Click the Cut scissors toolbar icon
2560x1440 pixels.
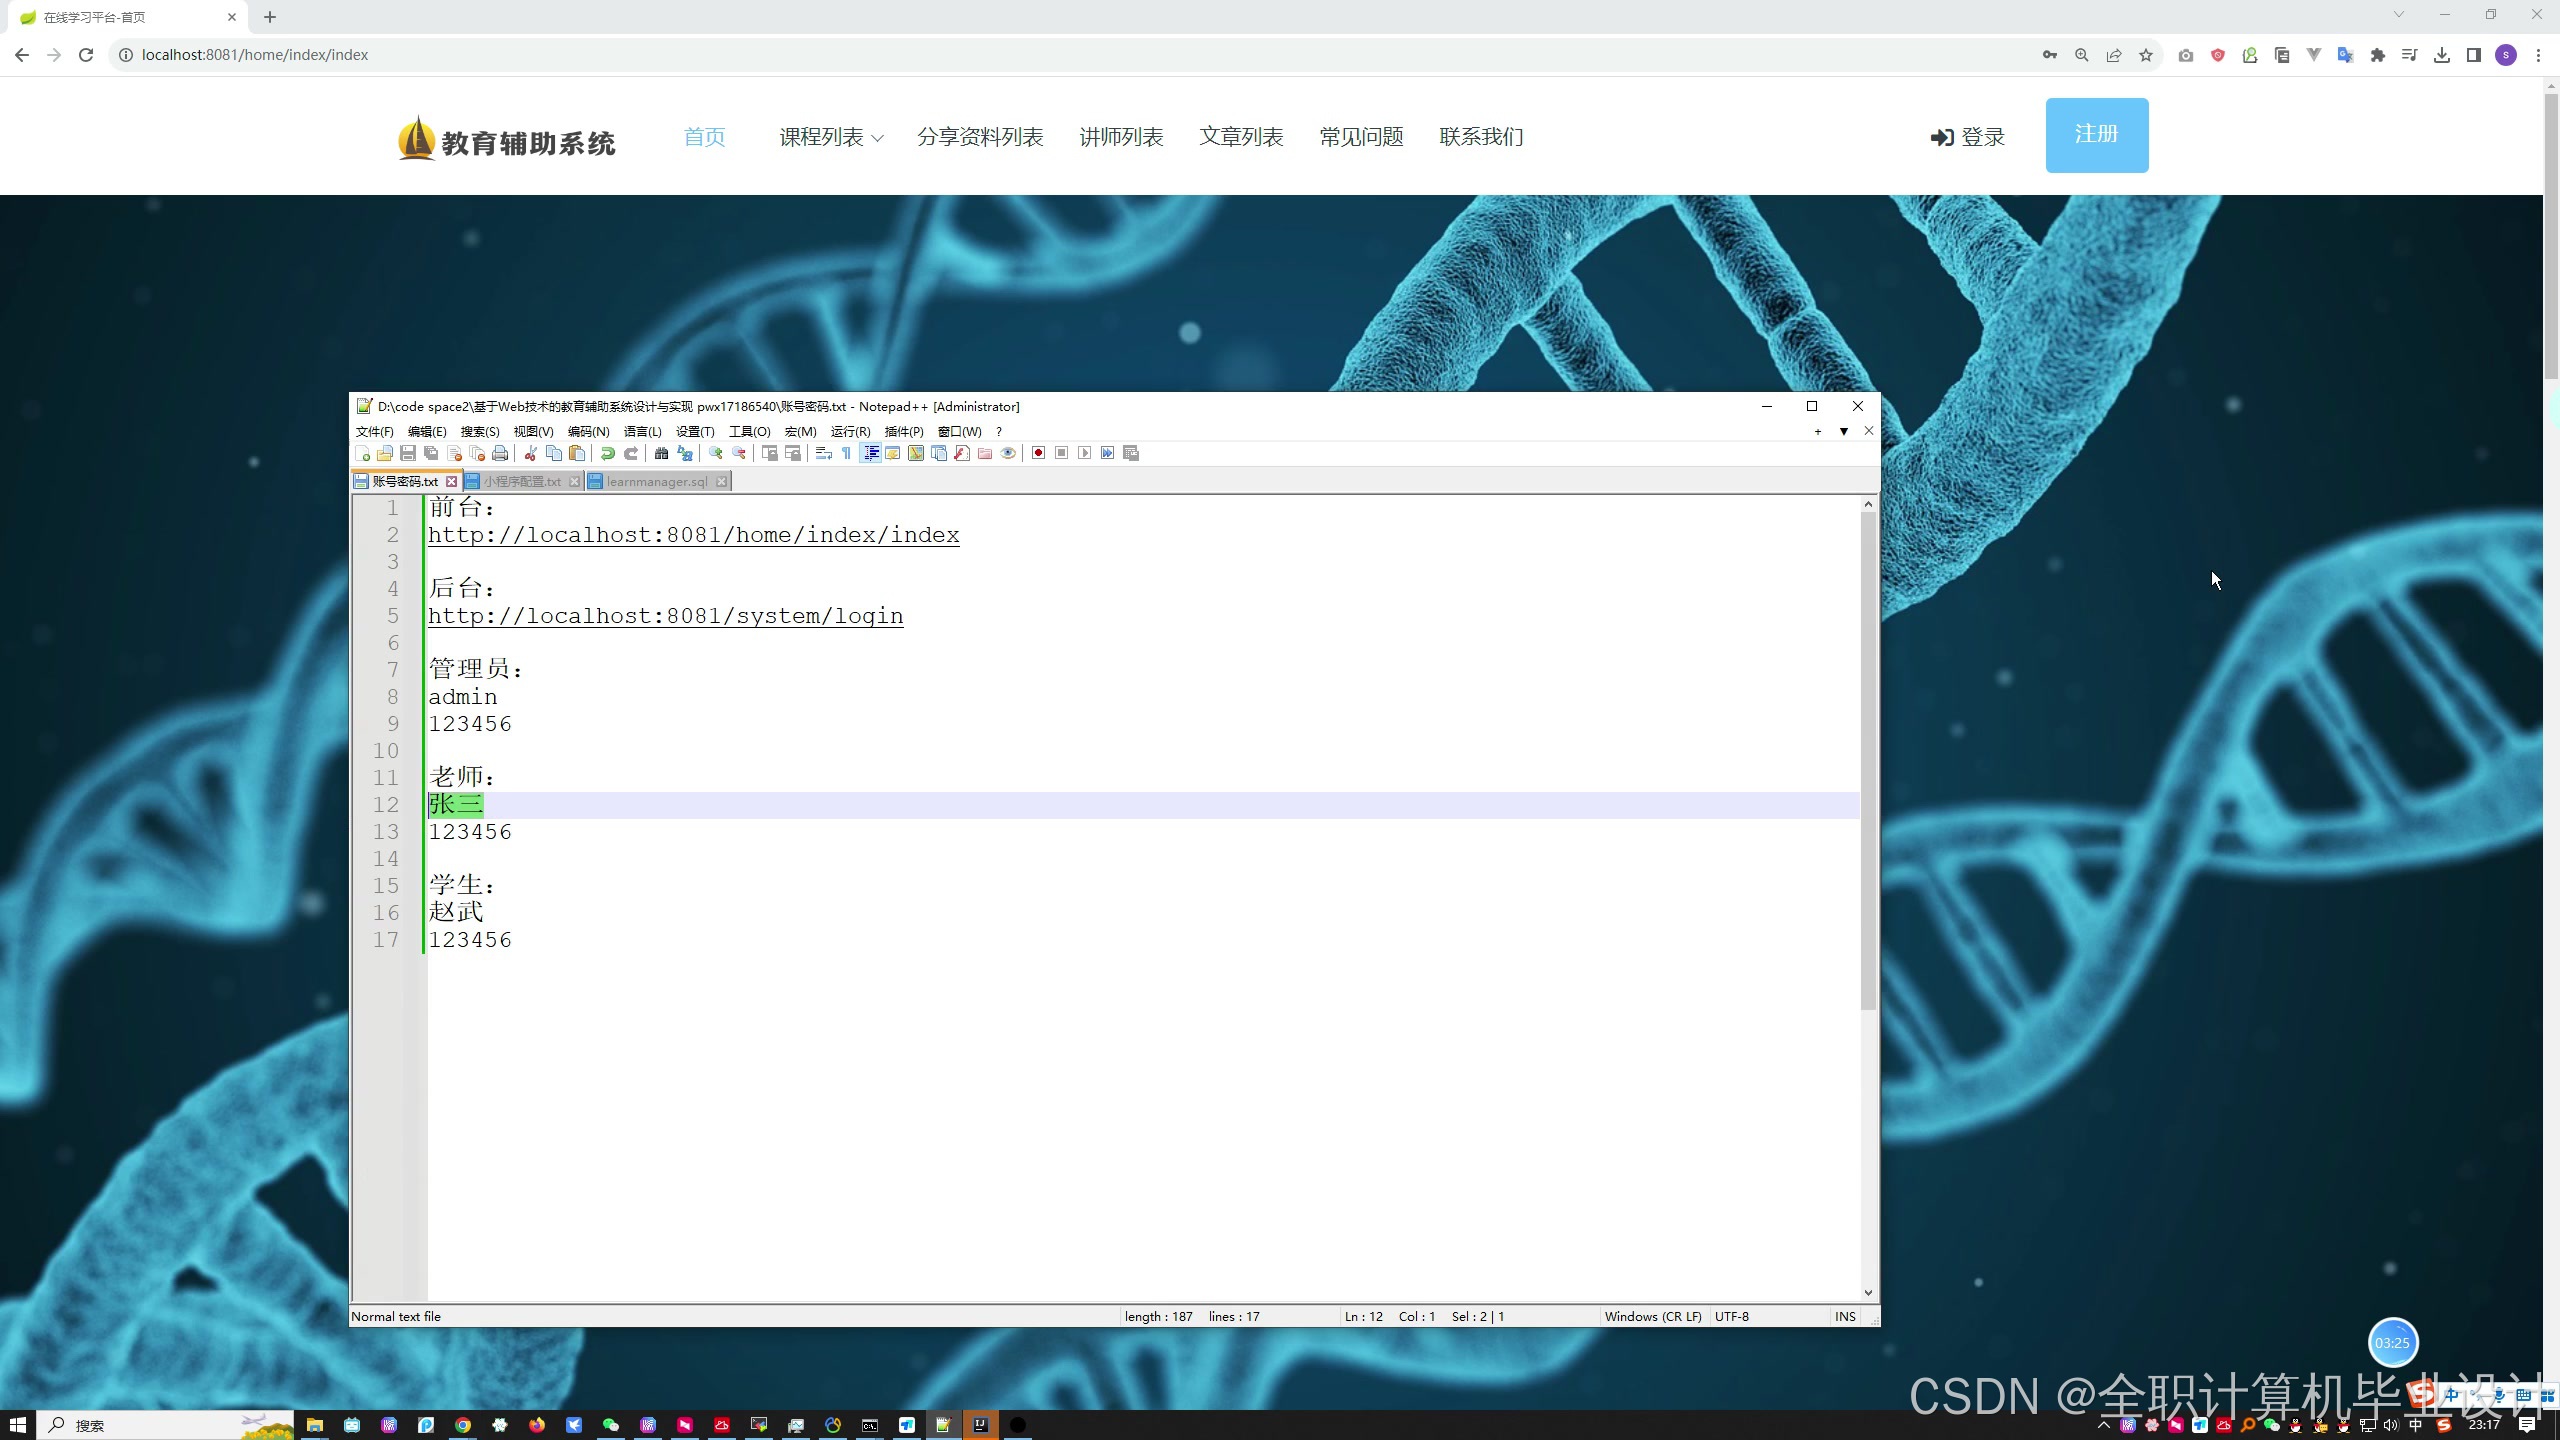click(531, 453)
